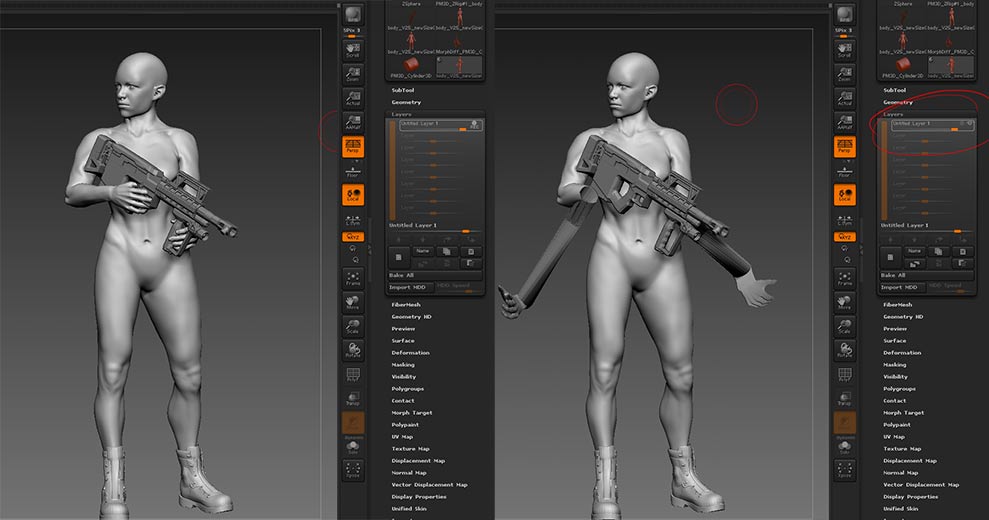Click Scroll icon in left view's shelf
The image size is (989, 520).
tap(353, 50)
